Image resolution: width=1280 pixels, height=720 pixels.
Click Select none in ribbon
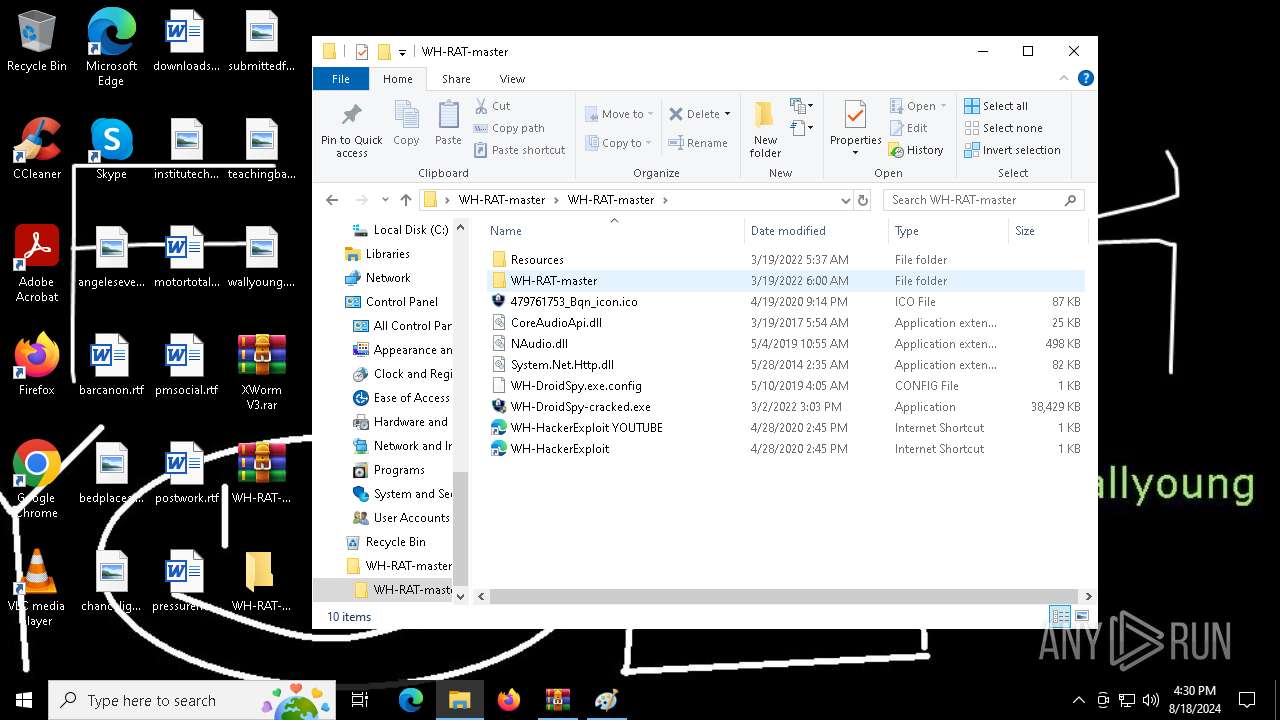point(1003,128)
